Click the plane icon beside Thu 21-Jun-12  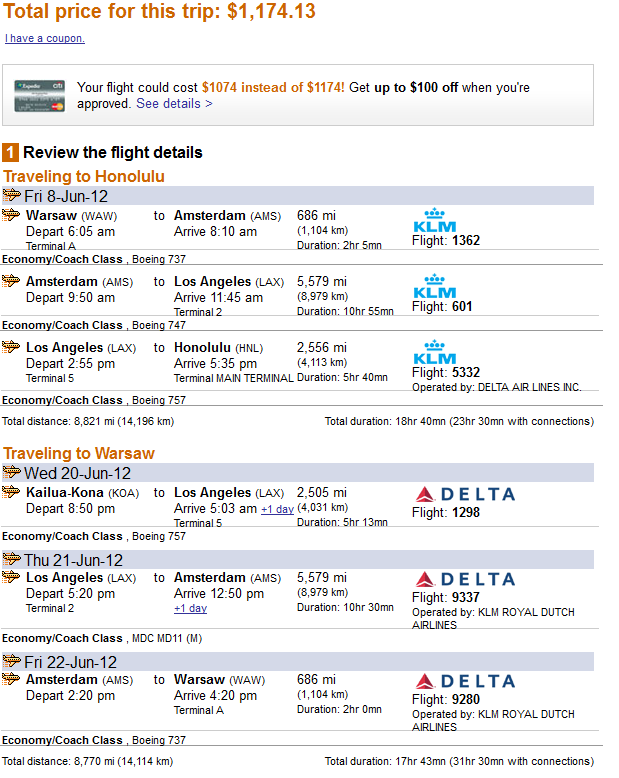click(11, 559)
